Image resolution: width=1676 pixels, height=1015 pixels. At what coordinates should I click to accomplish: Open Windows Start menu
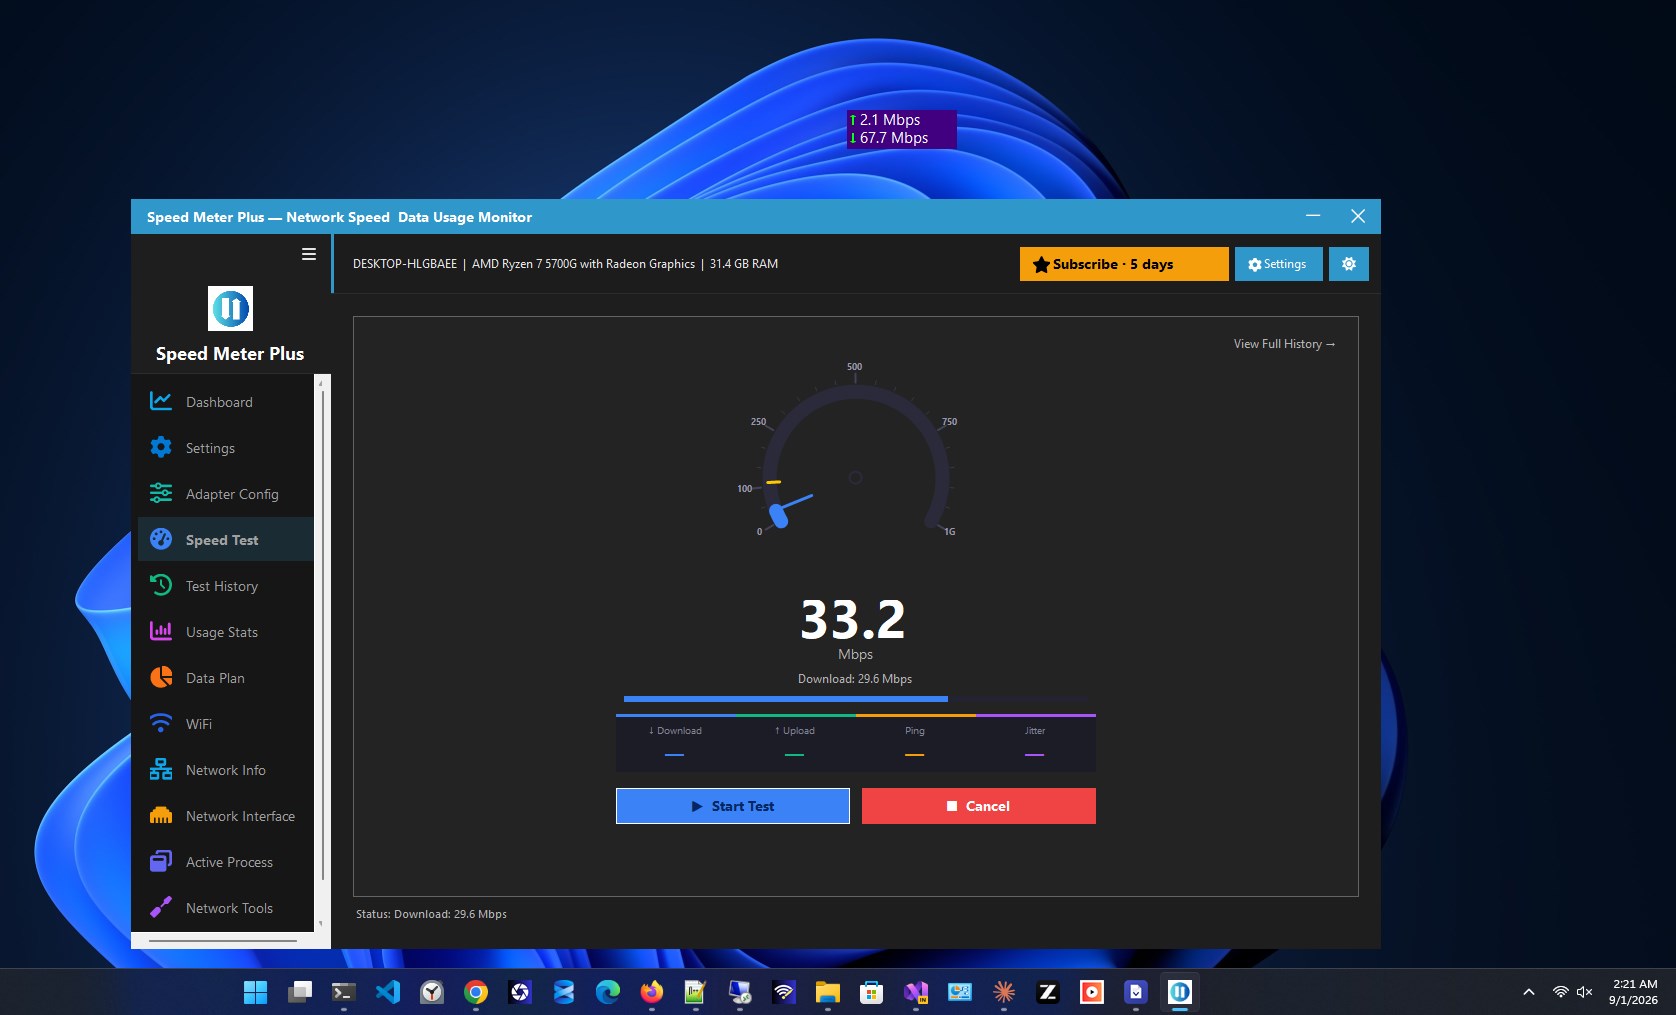tap(255, 992)
